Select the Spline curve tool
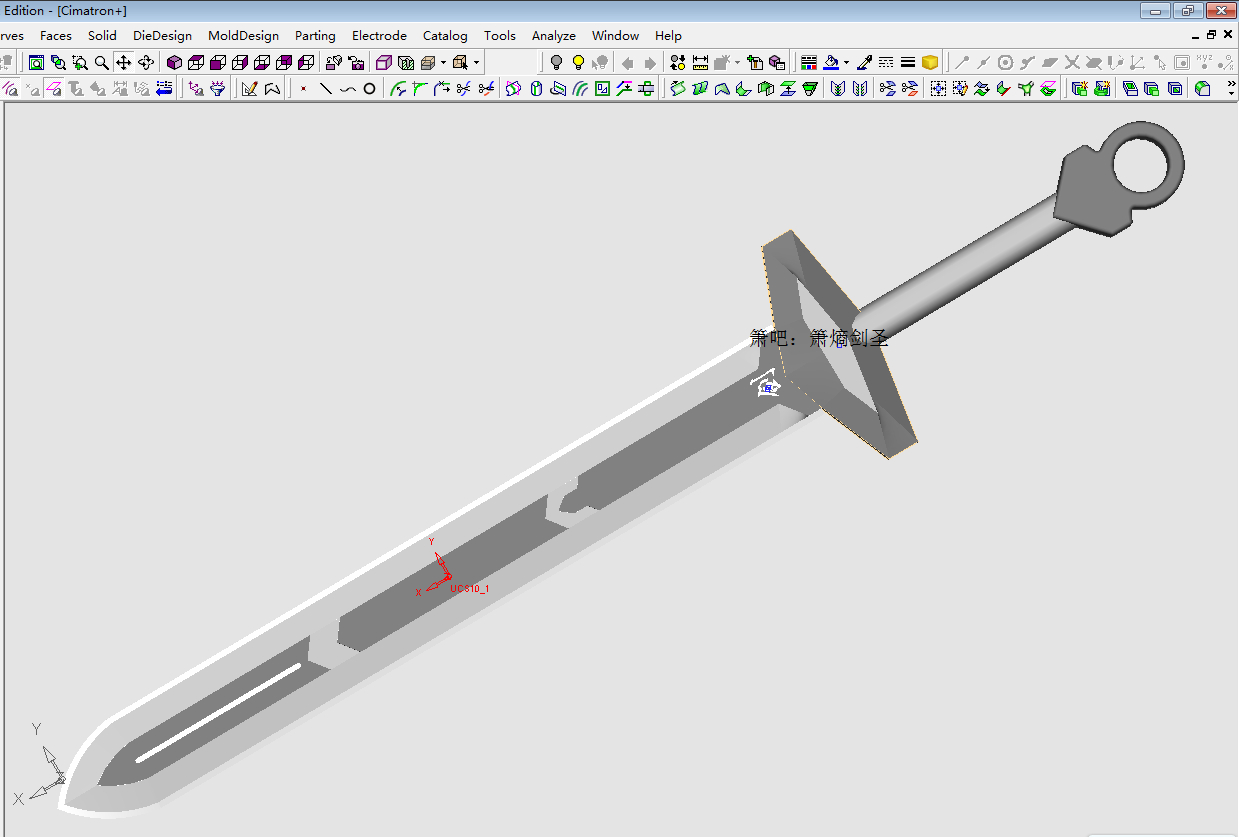The image size is (1239, 837). (x=348, y=88)
